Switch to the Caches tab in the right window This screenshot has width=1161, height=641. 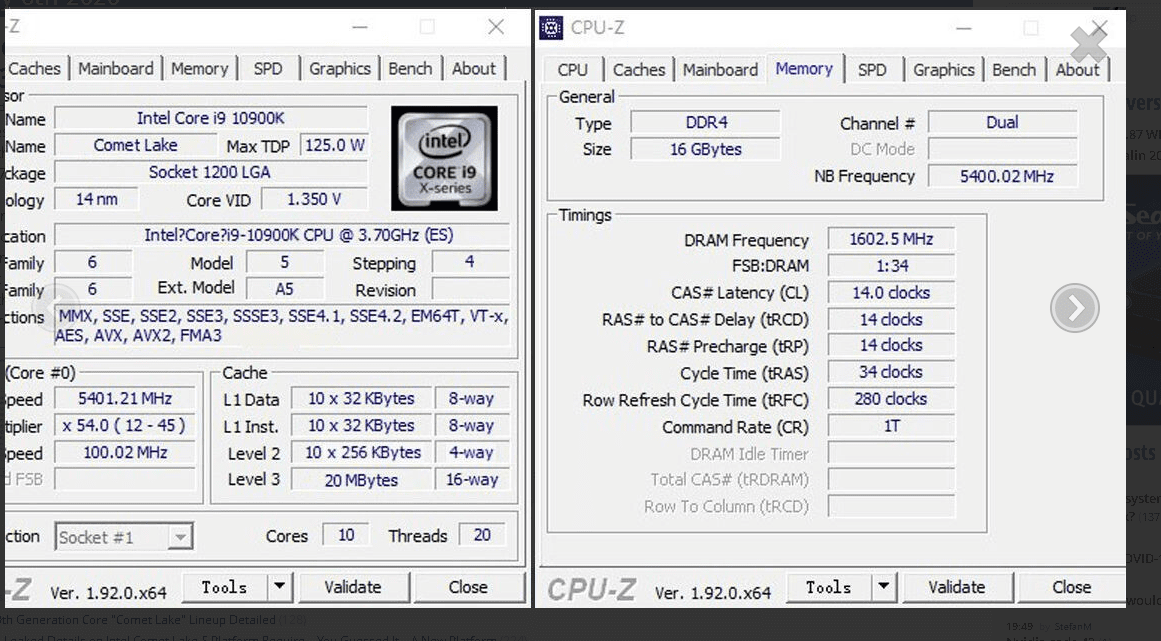pos(639,69)
